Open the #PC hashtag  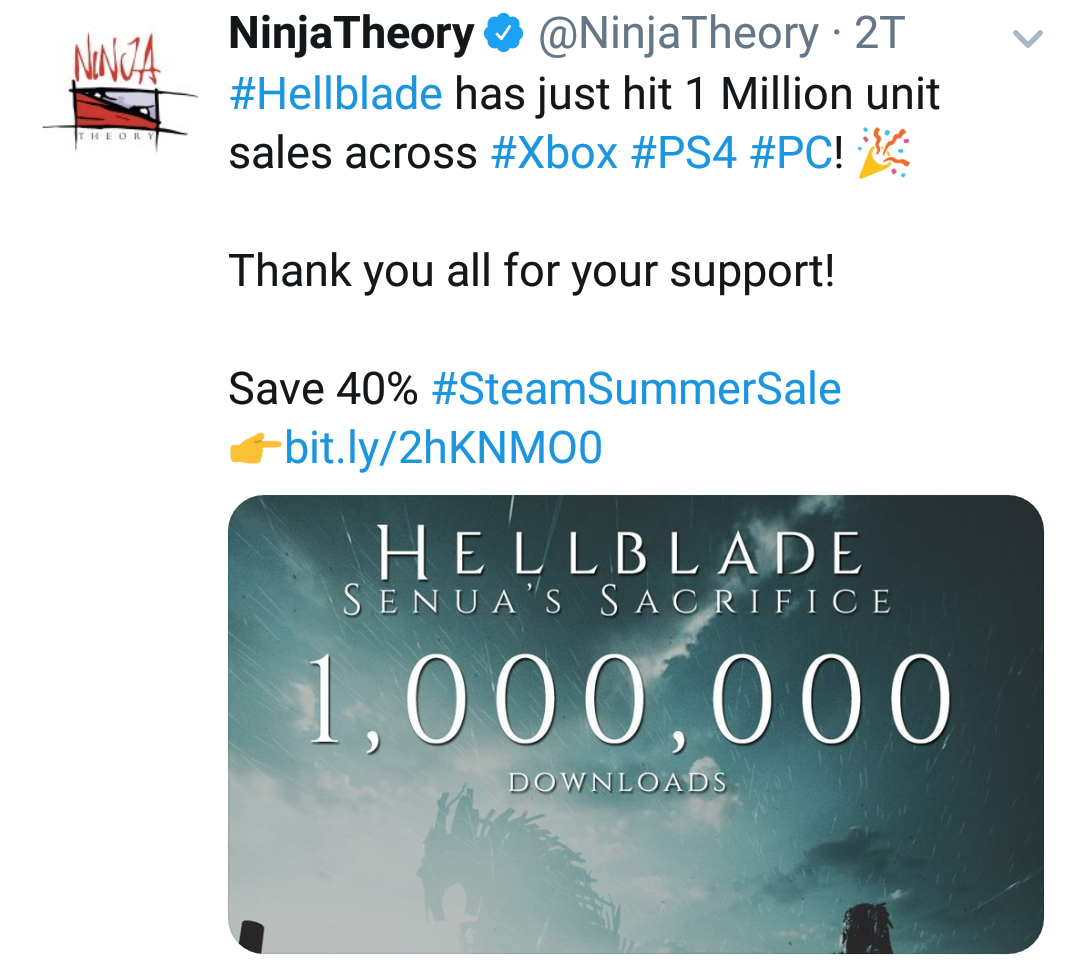[789, 153]
